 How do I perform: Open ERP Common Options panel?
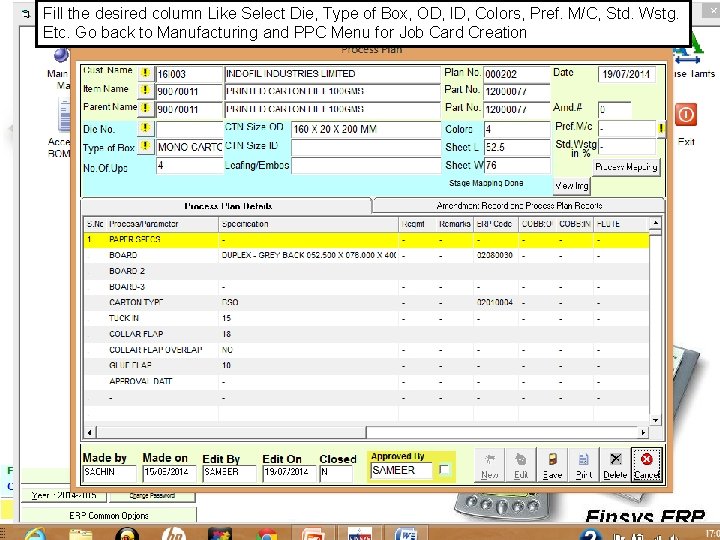pyautogui.click(x=109, y=516)
